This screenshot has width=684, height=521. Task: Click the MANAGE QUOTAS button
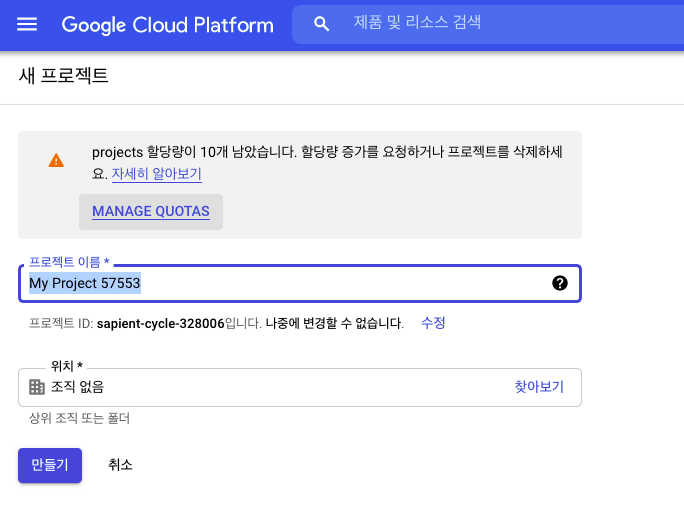151,212
